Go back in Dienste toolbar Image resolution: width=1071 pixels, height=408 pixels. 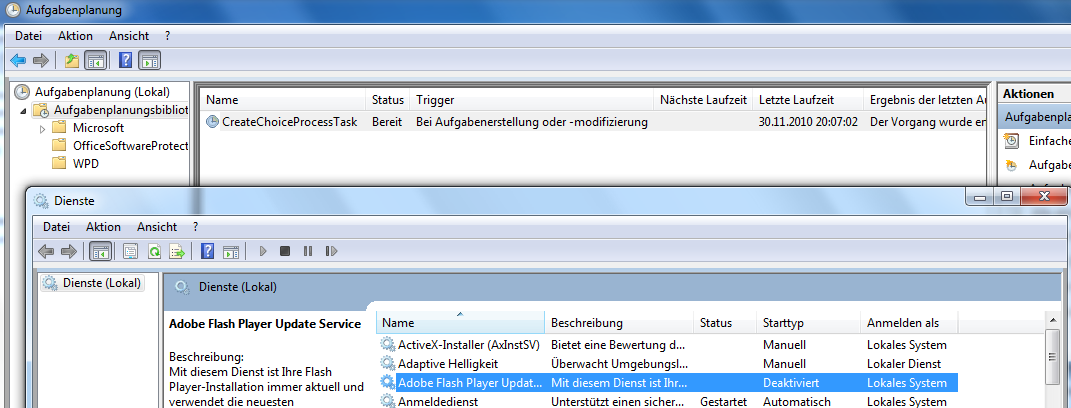46,251
